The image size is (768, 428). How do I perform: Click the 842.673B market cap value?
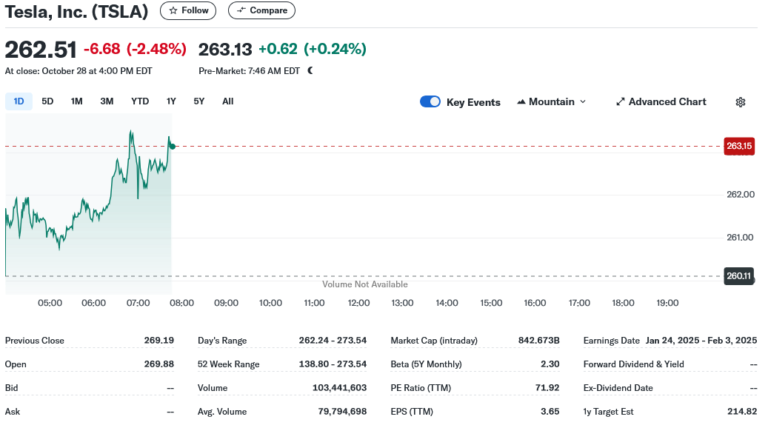pos(539,340)
